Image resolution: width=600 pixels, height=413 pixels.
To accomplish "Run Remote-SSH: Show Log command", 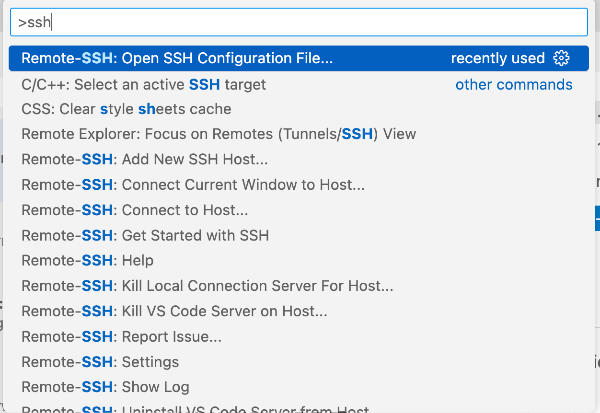I will coord(299,387).
